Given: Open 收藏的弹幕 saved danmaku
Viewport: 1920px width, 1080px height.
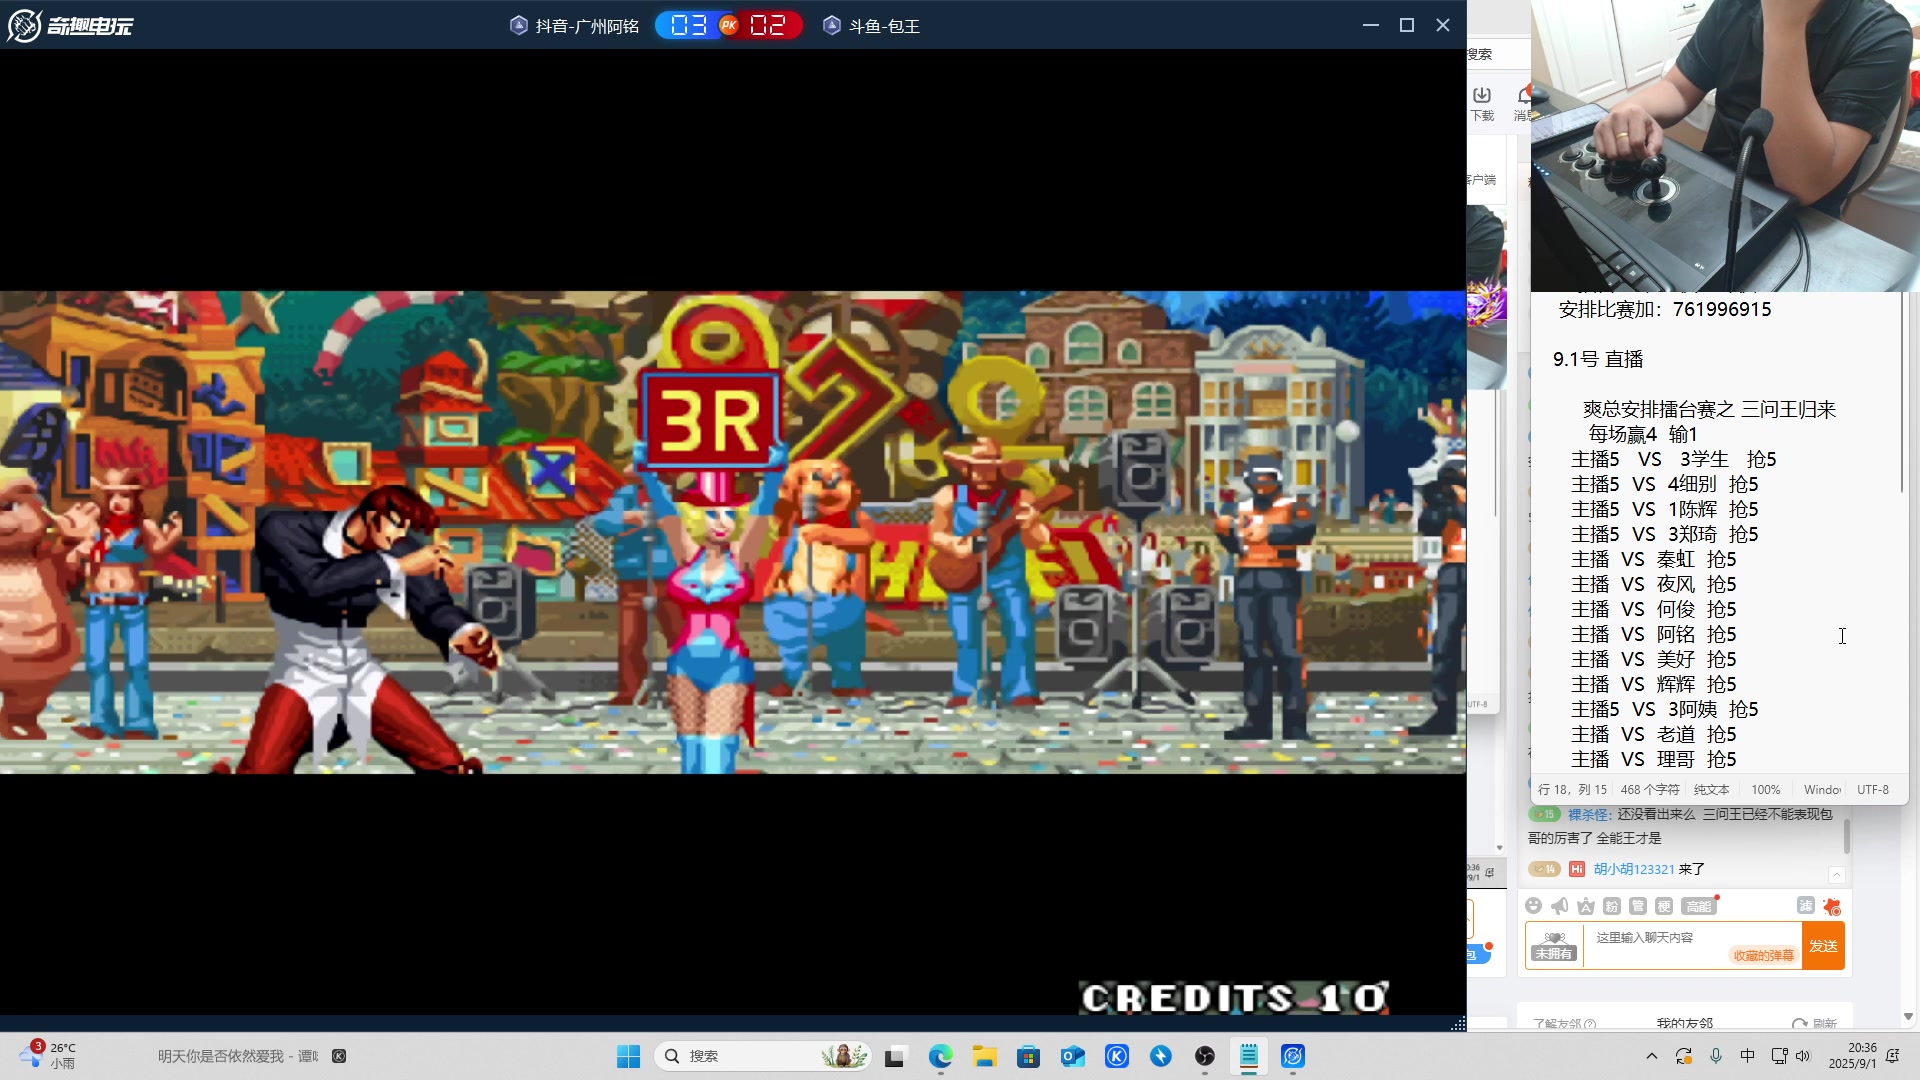Looking at the screenshot, I should [x=1763, y=955].
